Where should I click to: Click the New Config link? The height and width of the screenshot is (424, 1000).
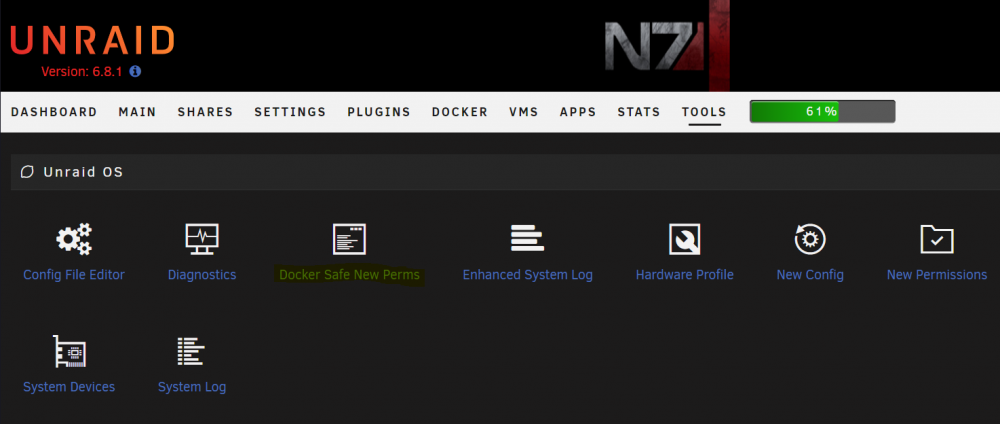tap(810, 275)
